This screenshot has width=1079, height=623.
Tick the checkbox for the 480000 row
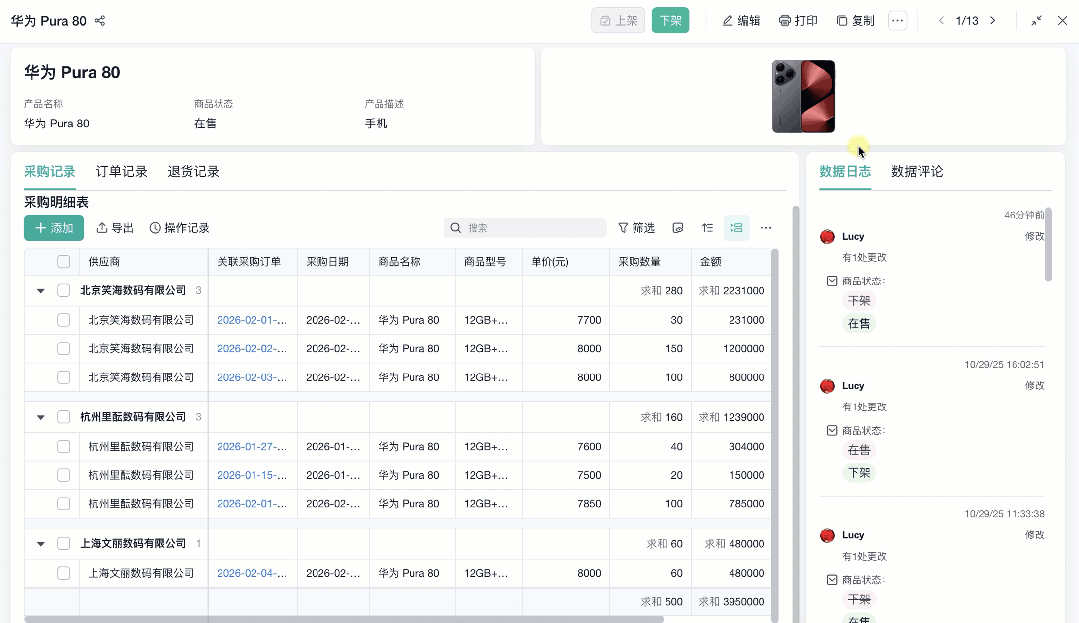click(63, 573)
